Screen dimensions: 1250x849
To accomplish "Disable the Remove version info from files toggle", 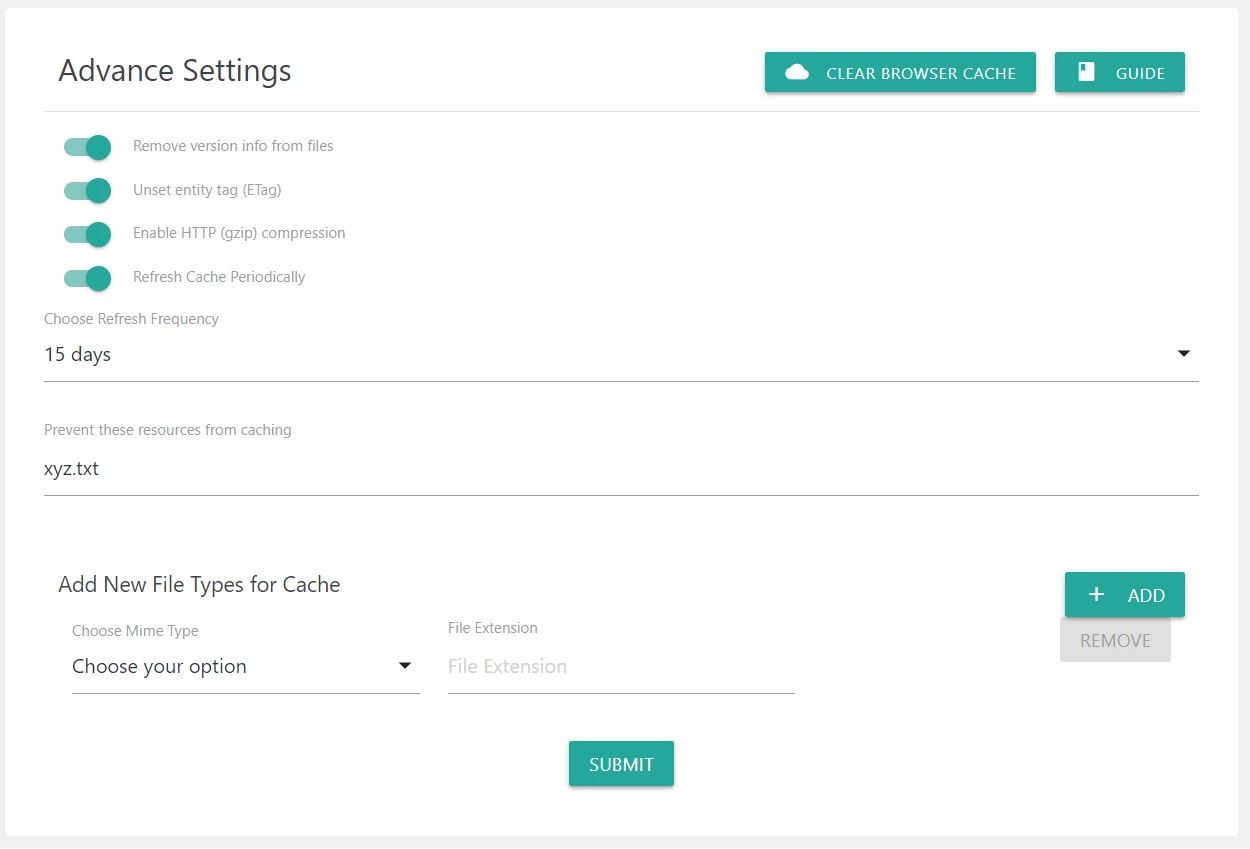I will (88, 147).
